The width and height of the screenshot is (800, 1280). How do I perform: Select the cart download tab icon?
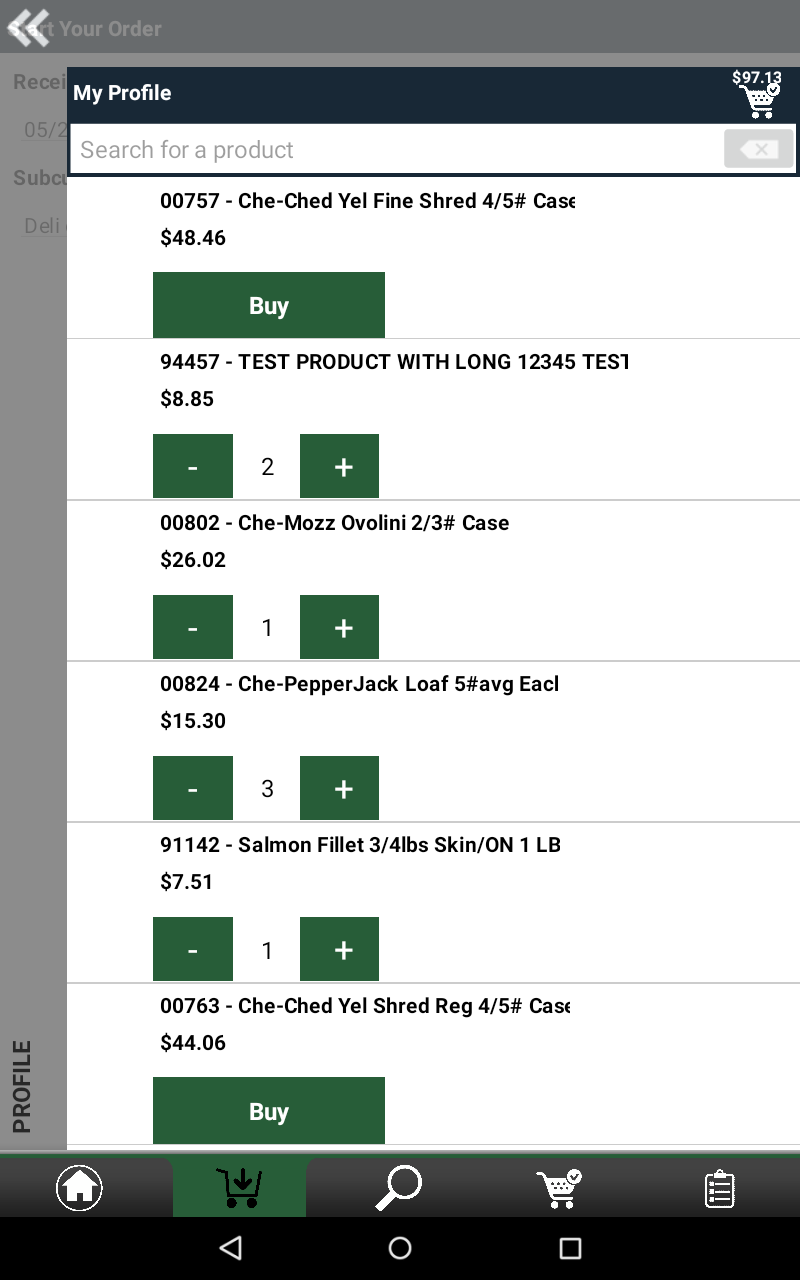(239, 1188)
